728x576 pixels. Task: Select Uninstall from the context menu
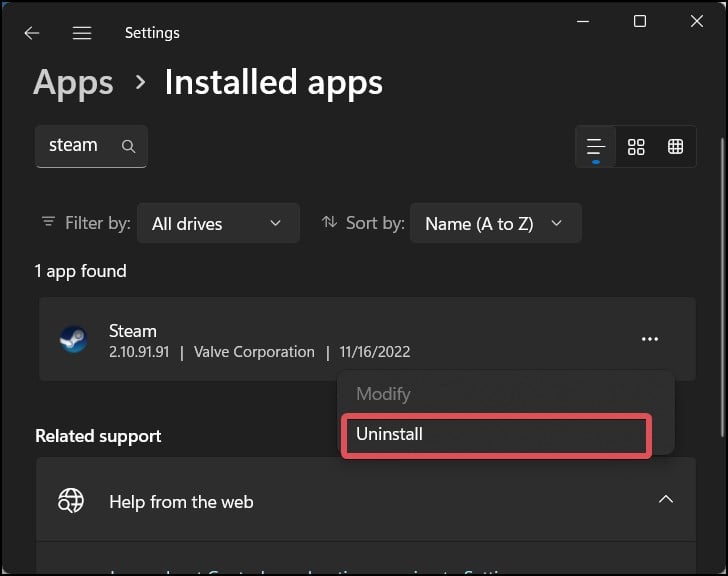click(x=496, y=435)
